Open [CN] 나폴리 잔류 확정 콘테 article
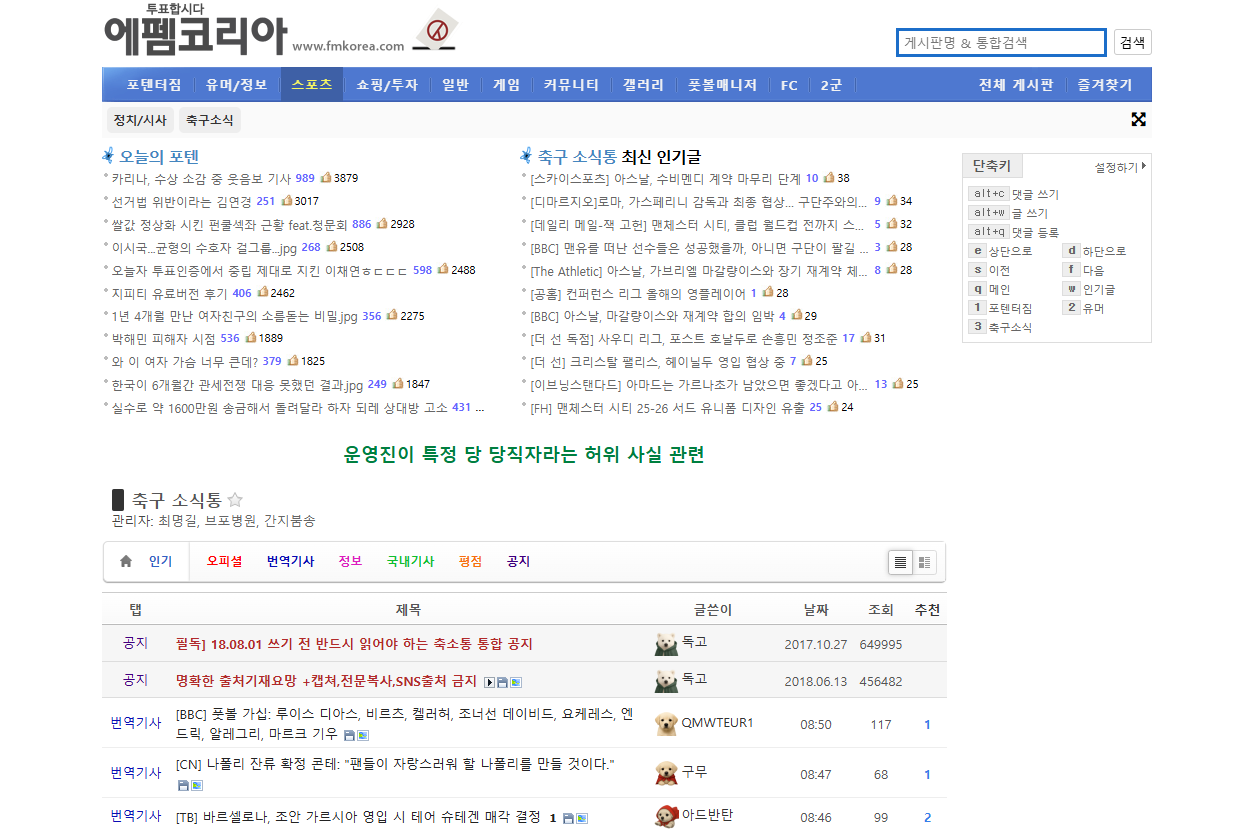1238x833 pixels. click(x=395, y=765)
